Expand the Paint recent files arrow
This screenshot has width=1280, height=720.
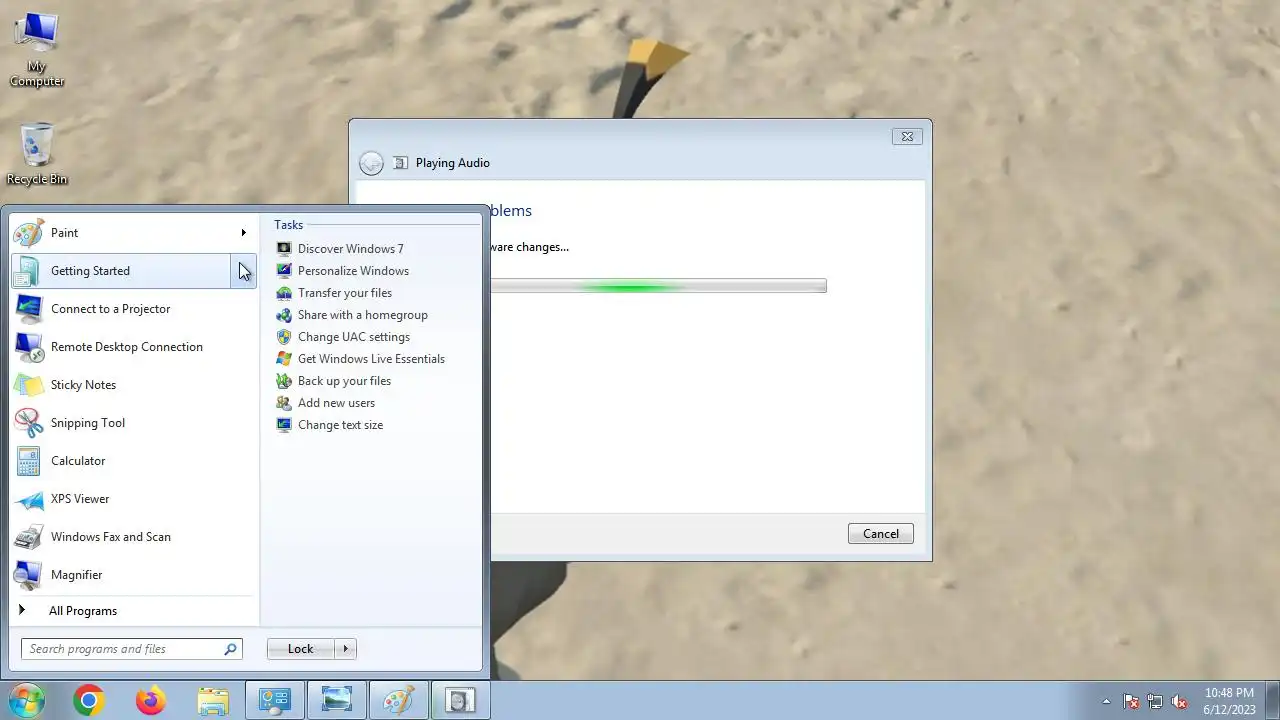pos(243,233)
